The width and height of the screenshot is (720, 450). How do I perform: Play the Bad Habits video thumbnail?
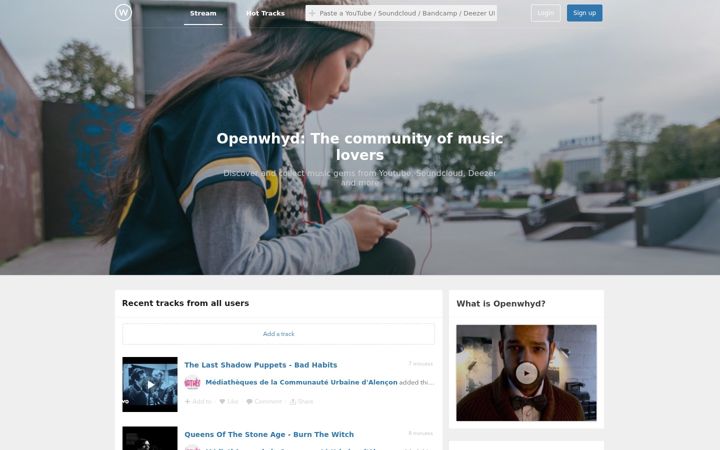(150, 384)
